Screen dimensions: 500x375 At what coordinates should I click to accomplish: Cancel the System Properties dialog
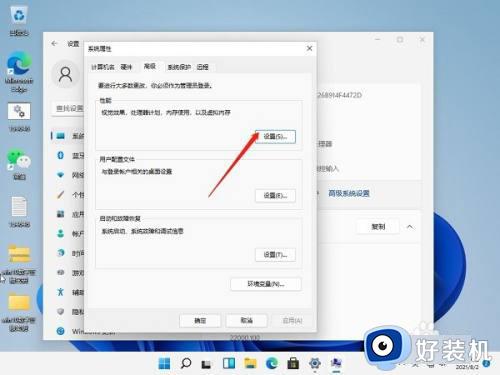click(246, 321)
